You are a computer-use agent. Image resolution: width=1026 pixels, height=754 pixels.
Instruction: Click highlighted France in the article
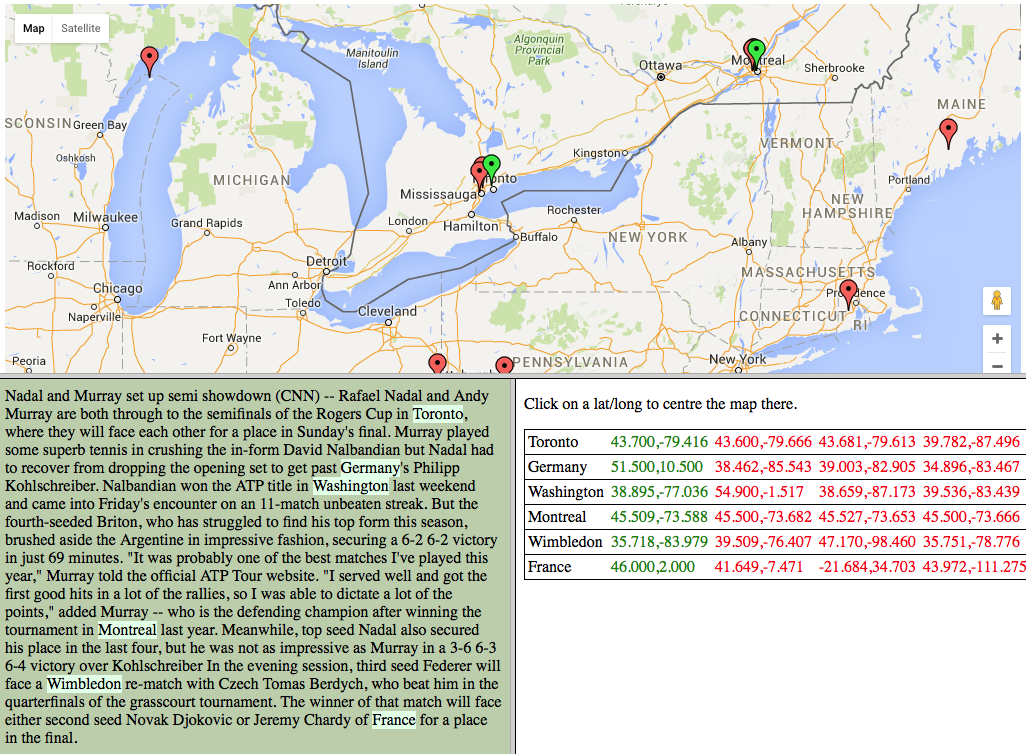(394, 720)
